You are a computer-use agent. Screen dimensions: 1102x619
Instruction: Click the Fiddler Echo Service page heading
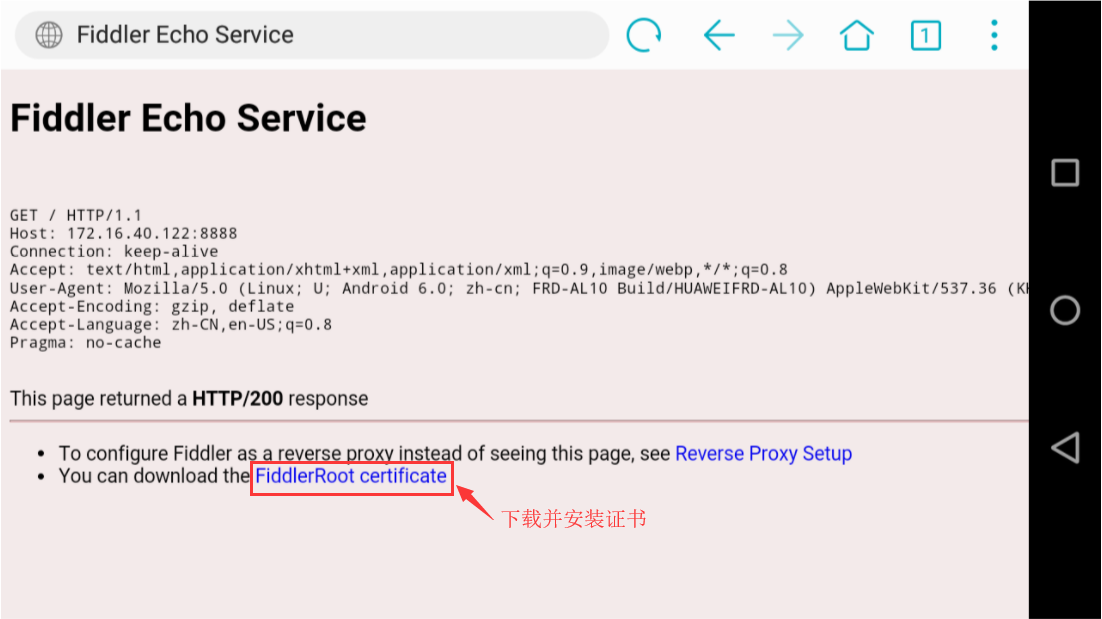click(188, 118)
